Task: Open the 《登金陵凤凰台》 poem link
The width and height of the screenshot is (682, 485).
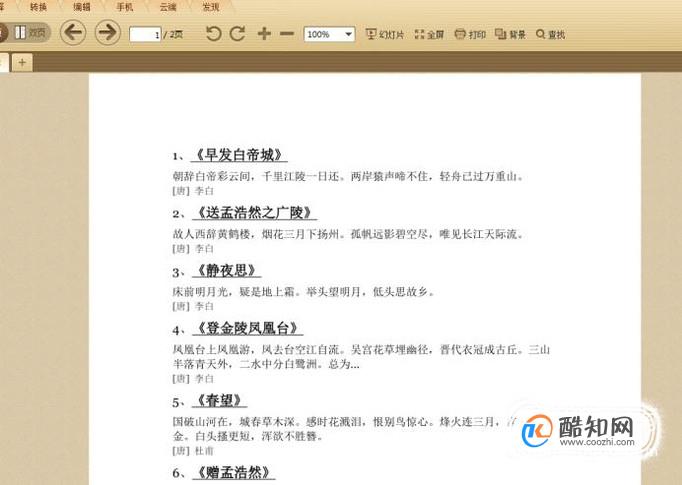Action: 247,328
